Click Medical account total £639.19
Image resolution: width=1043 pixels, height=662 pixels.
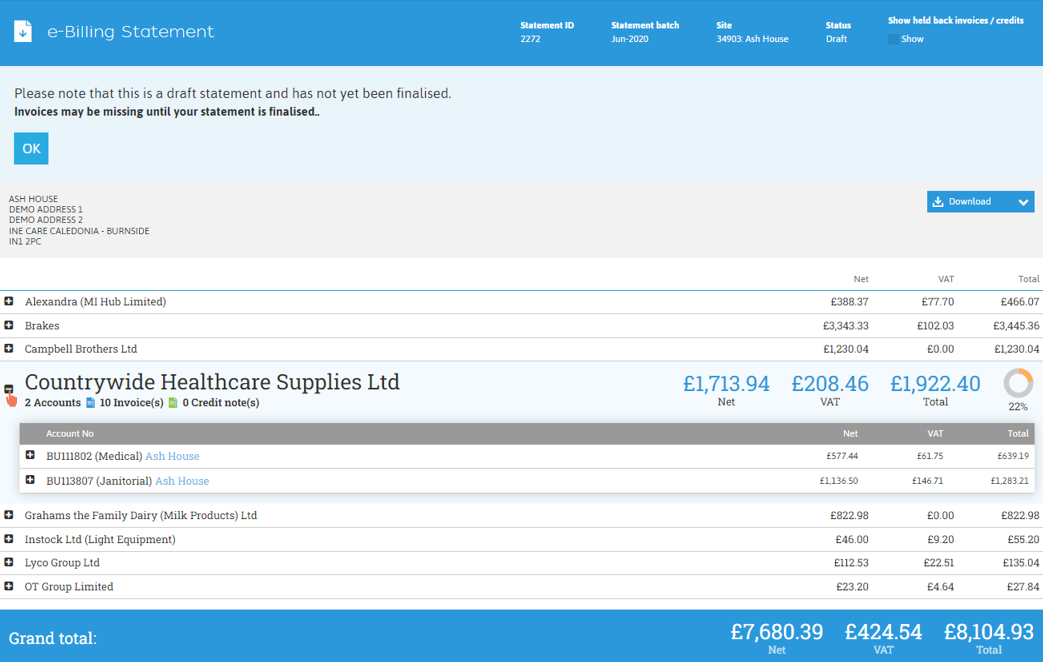tap(1013, 456)
